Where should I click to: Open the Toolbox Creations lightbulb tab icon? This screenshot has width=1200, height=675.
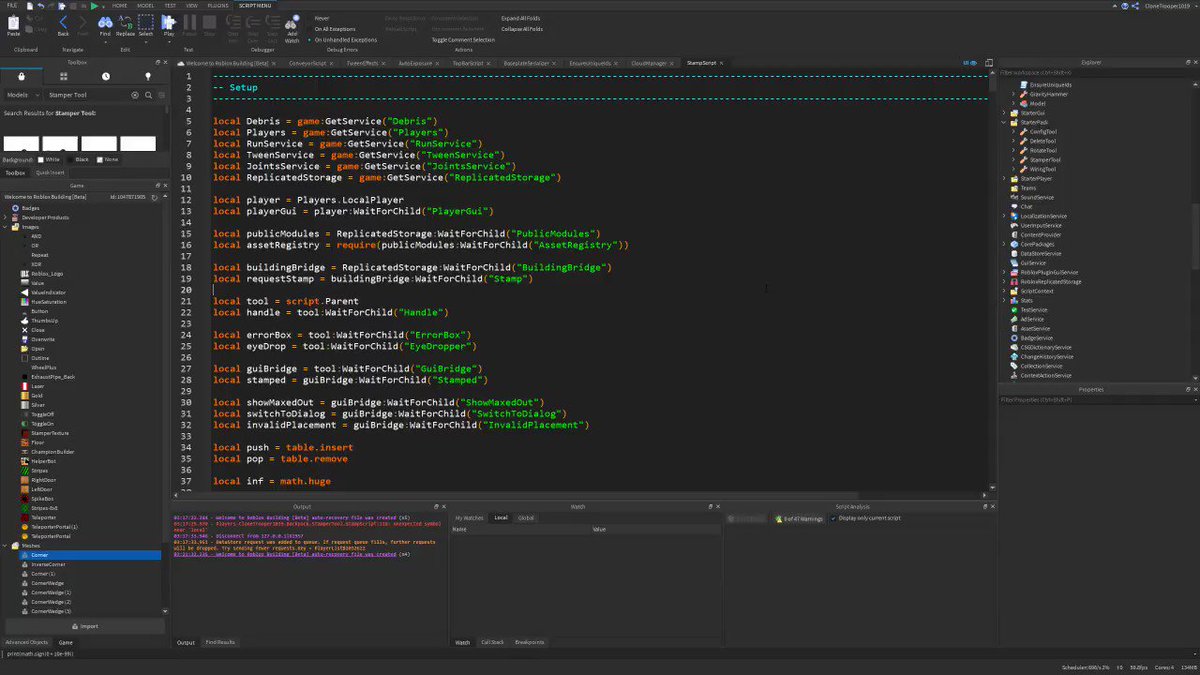click(148, 76)
